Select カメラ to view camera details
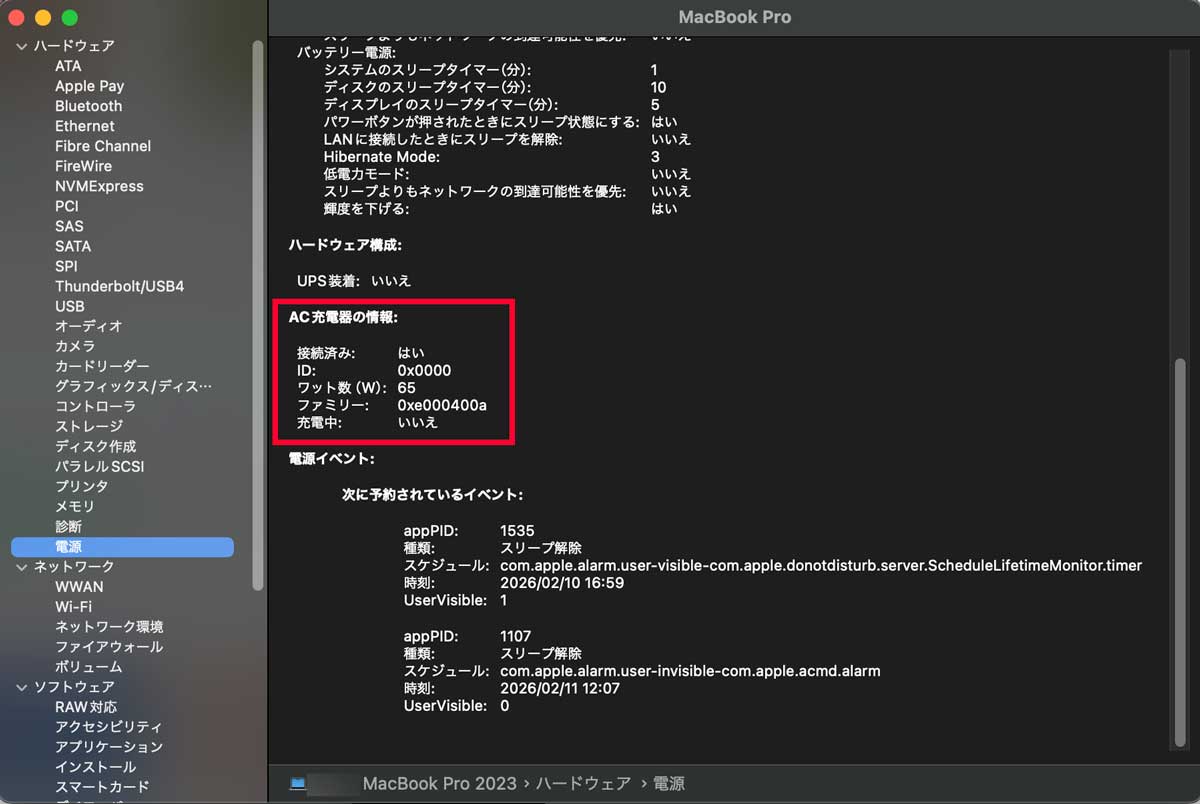 [x=75, y=346]
